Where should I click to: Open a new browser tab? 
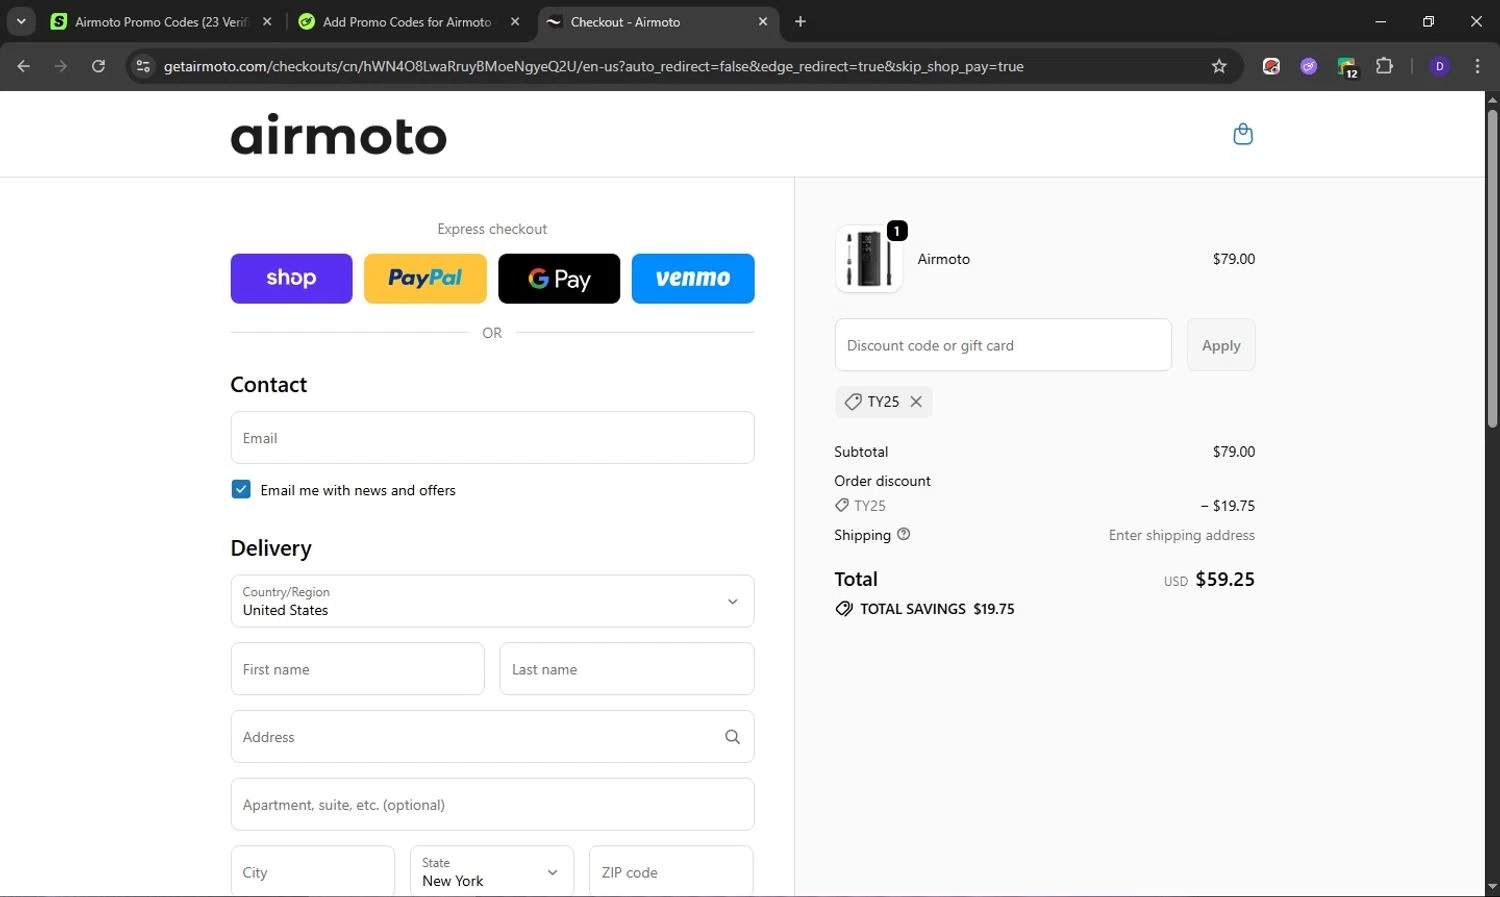[x=800, y=22]
